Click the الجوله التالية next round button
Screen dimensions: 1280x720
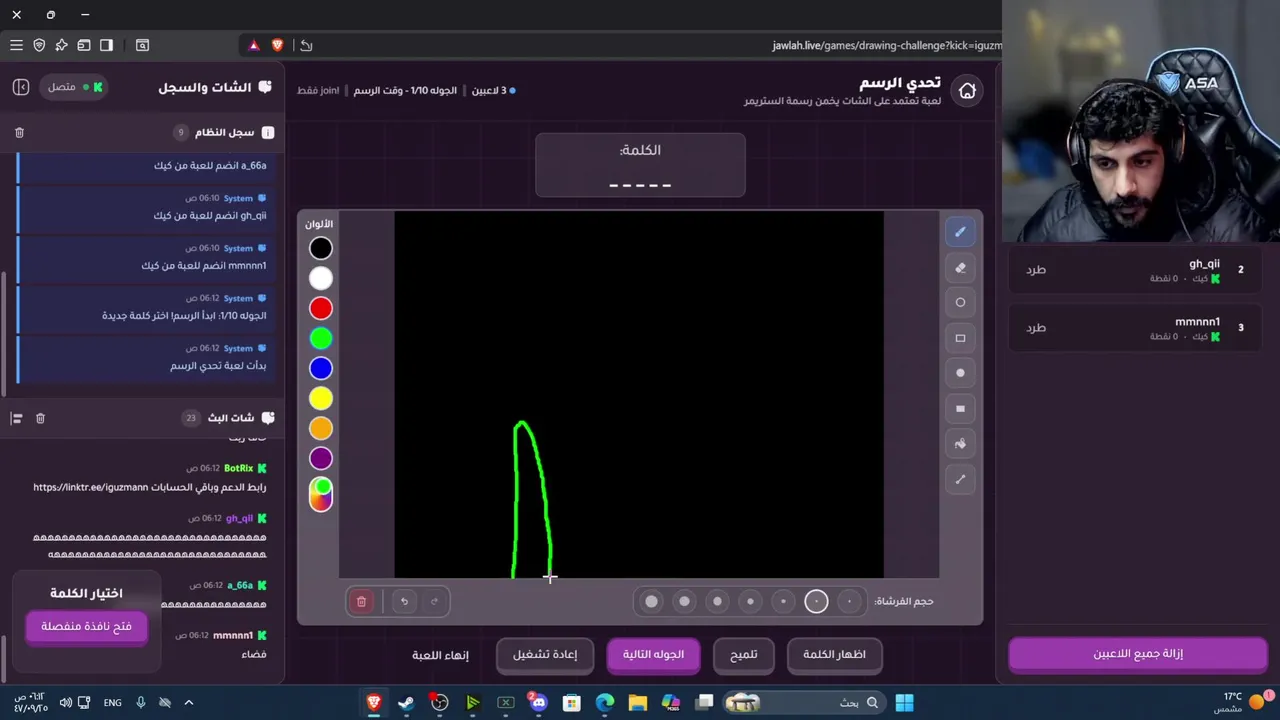tap(653, 655)
